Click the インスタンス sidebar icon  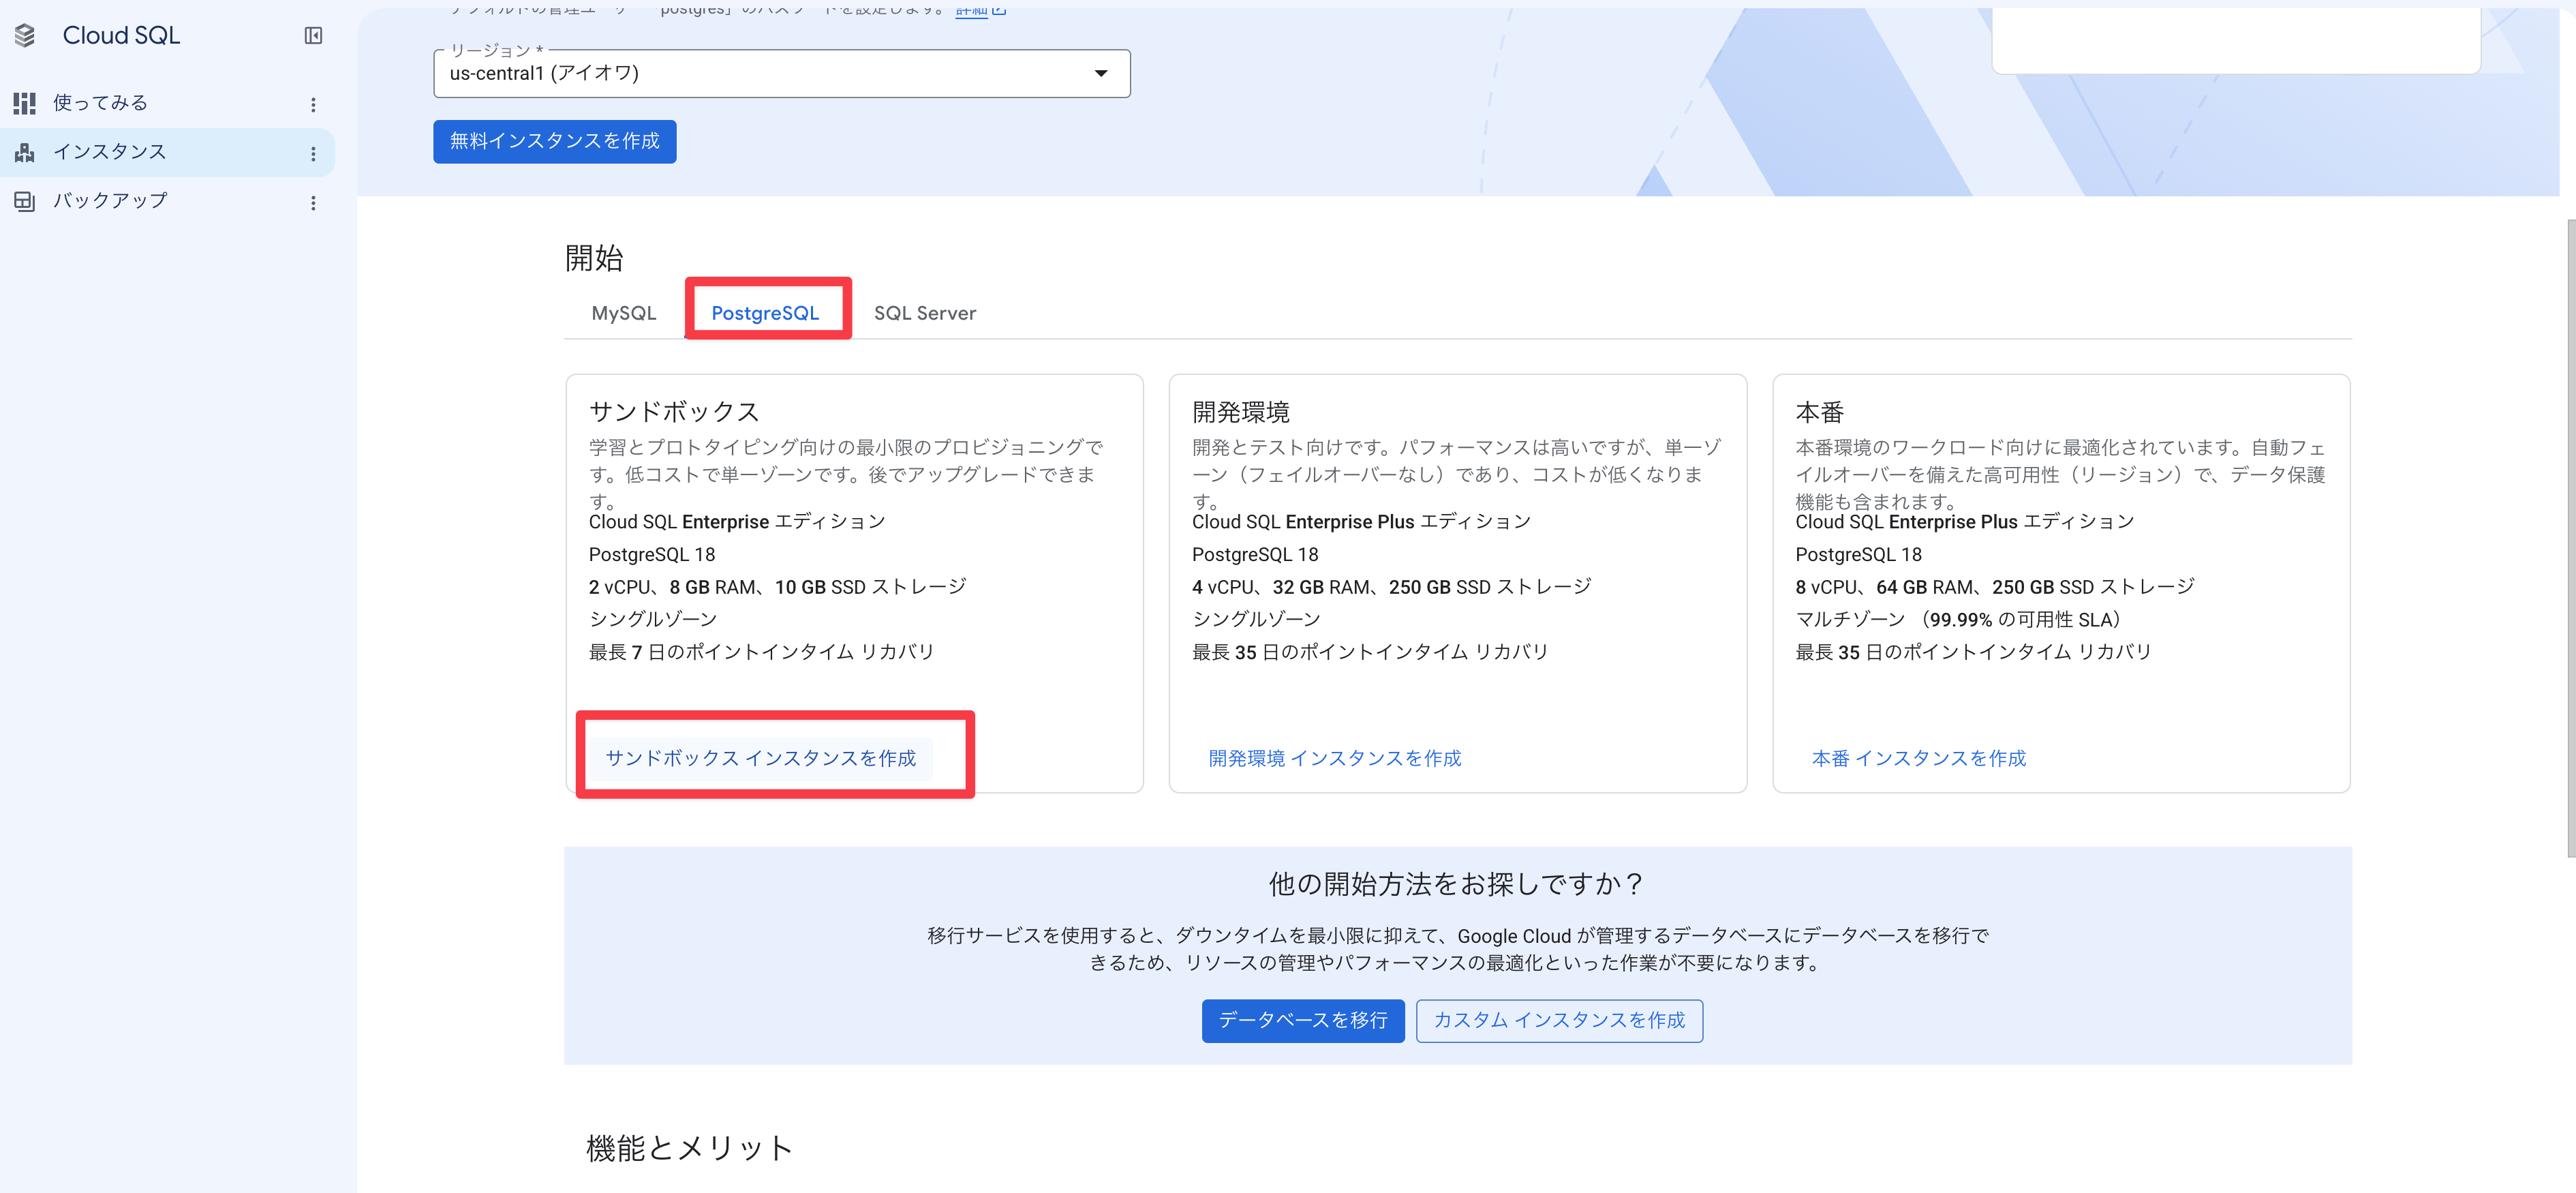point(25,152)
